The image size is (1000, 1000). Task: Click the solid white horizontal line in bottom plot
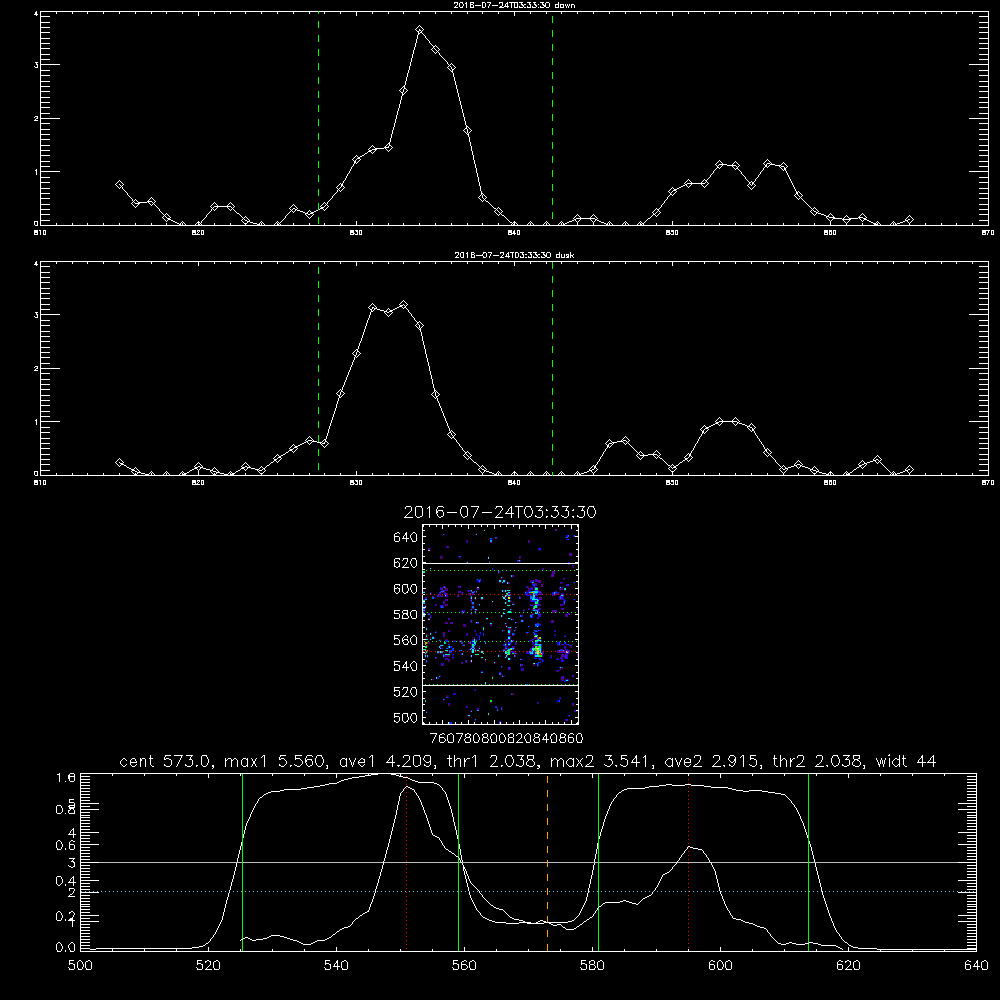pyautogui.click(x=528, y=862)
